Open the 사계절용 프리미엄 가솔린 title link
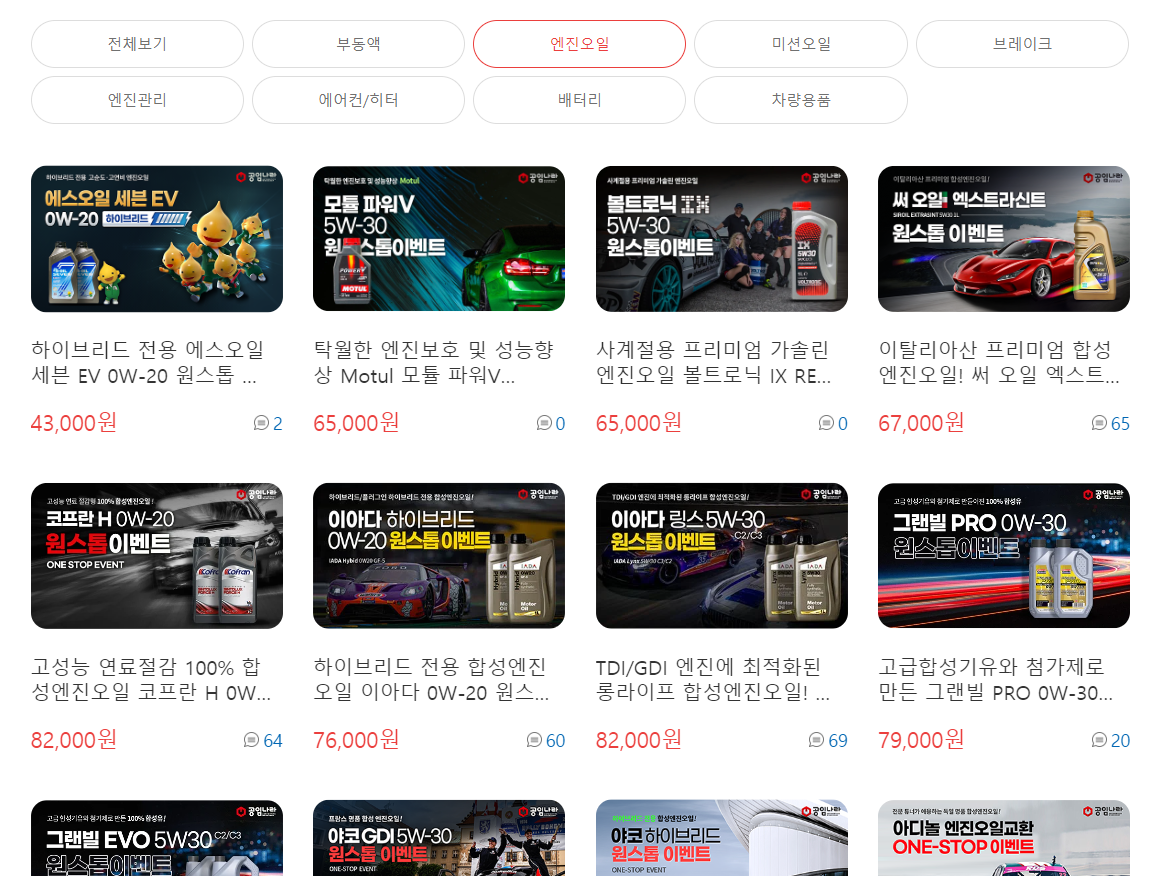This screenshot has height=876, width=1169. (x=713, y=362)
